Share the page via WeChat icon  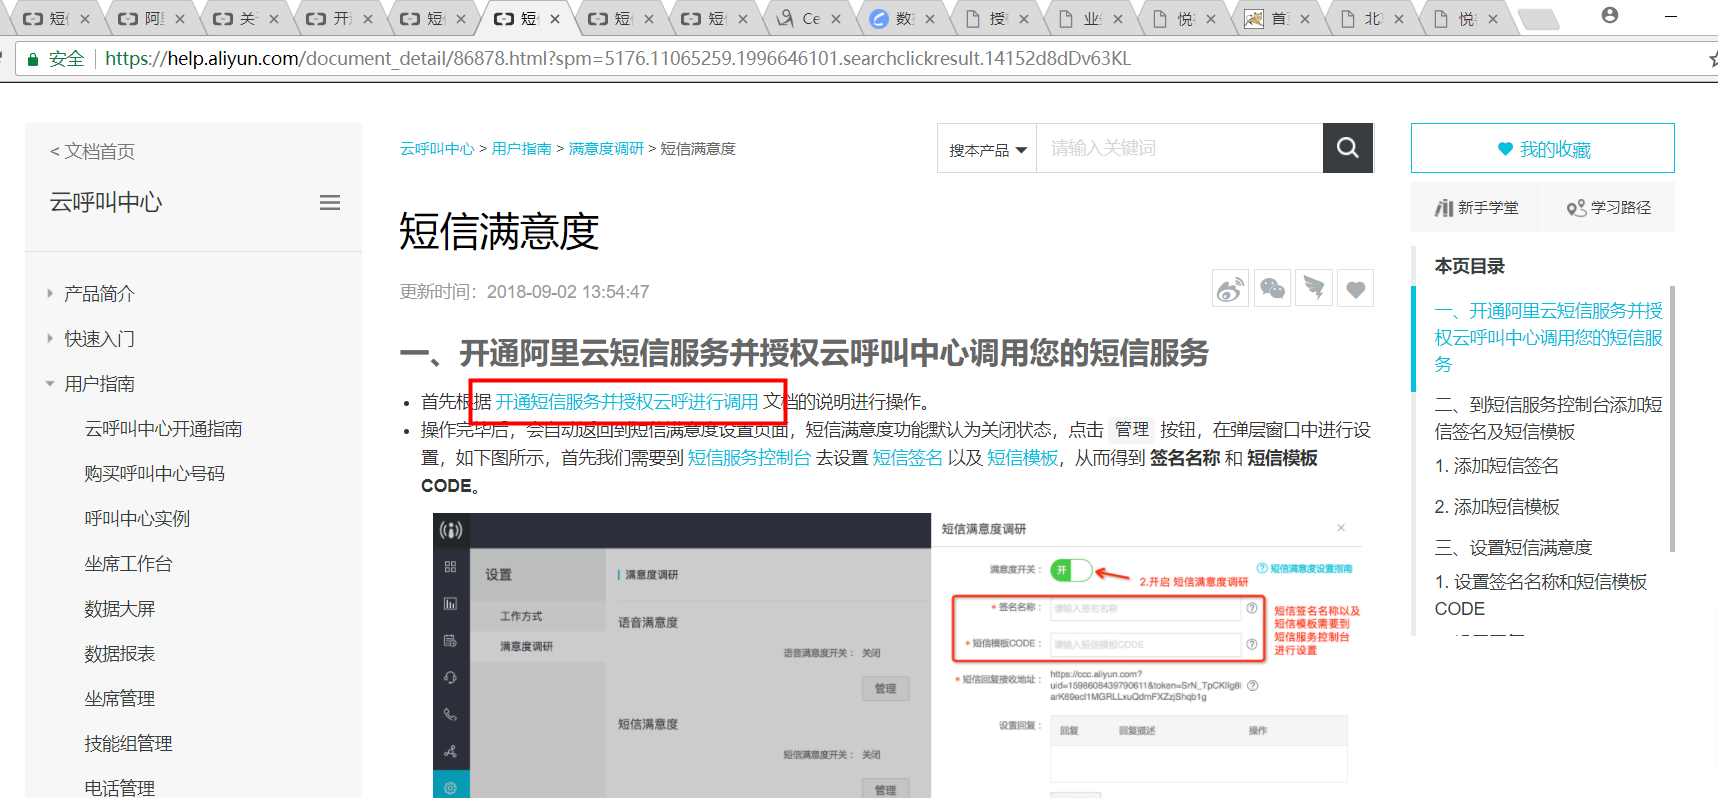[1272, 289]
